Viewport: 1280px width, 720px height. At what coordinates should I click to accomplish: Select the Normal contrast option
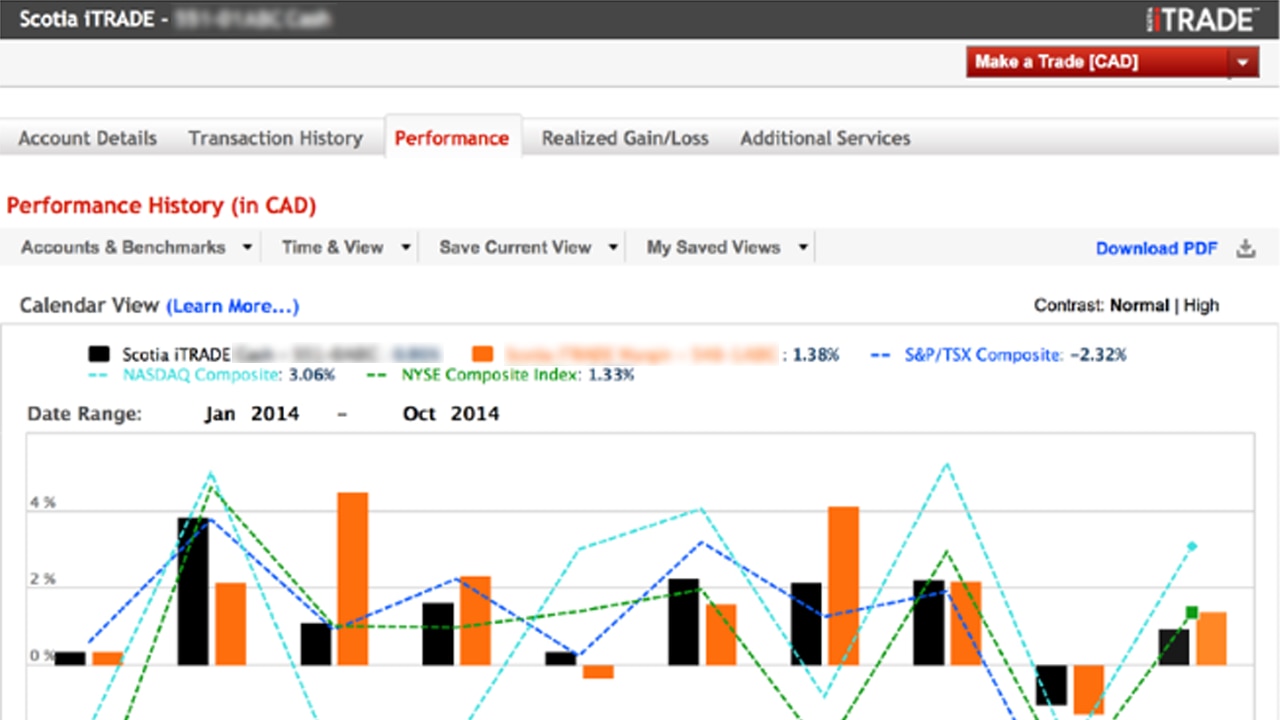(x=1139, y=305)
